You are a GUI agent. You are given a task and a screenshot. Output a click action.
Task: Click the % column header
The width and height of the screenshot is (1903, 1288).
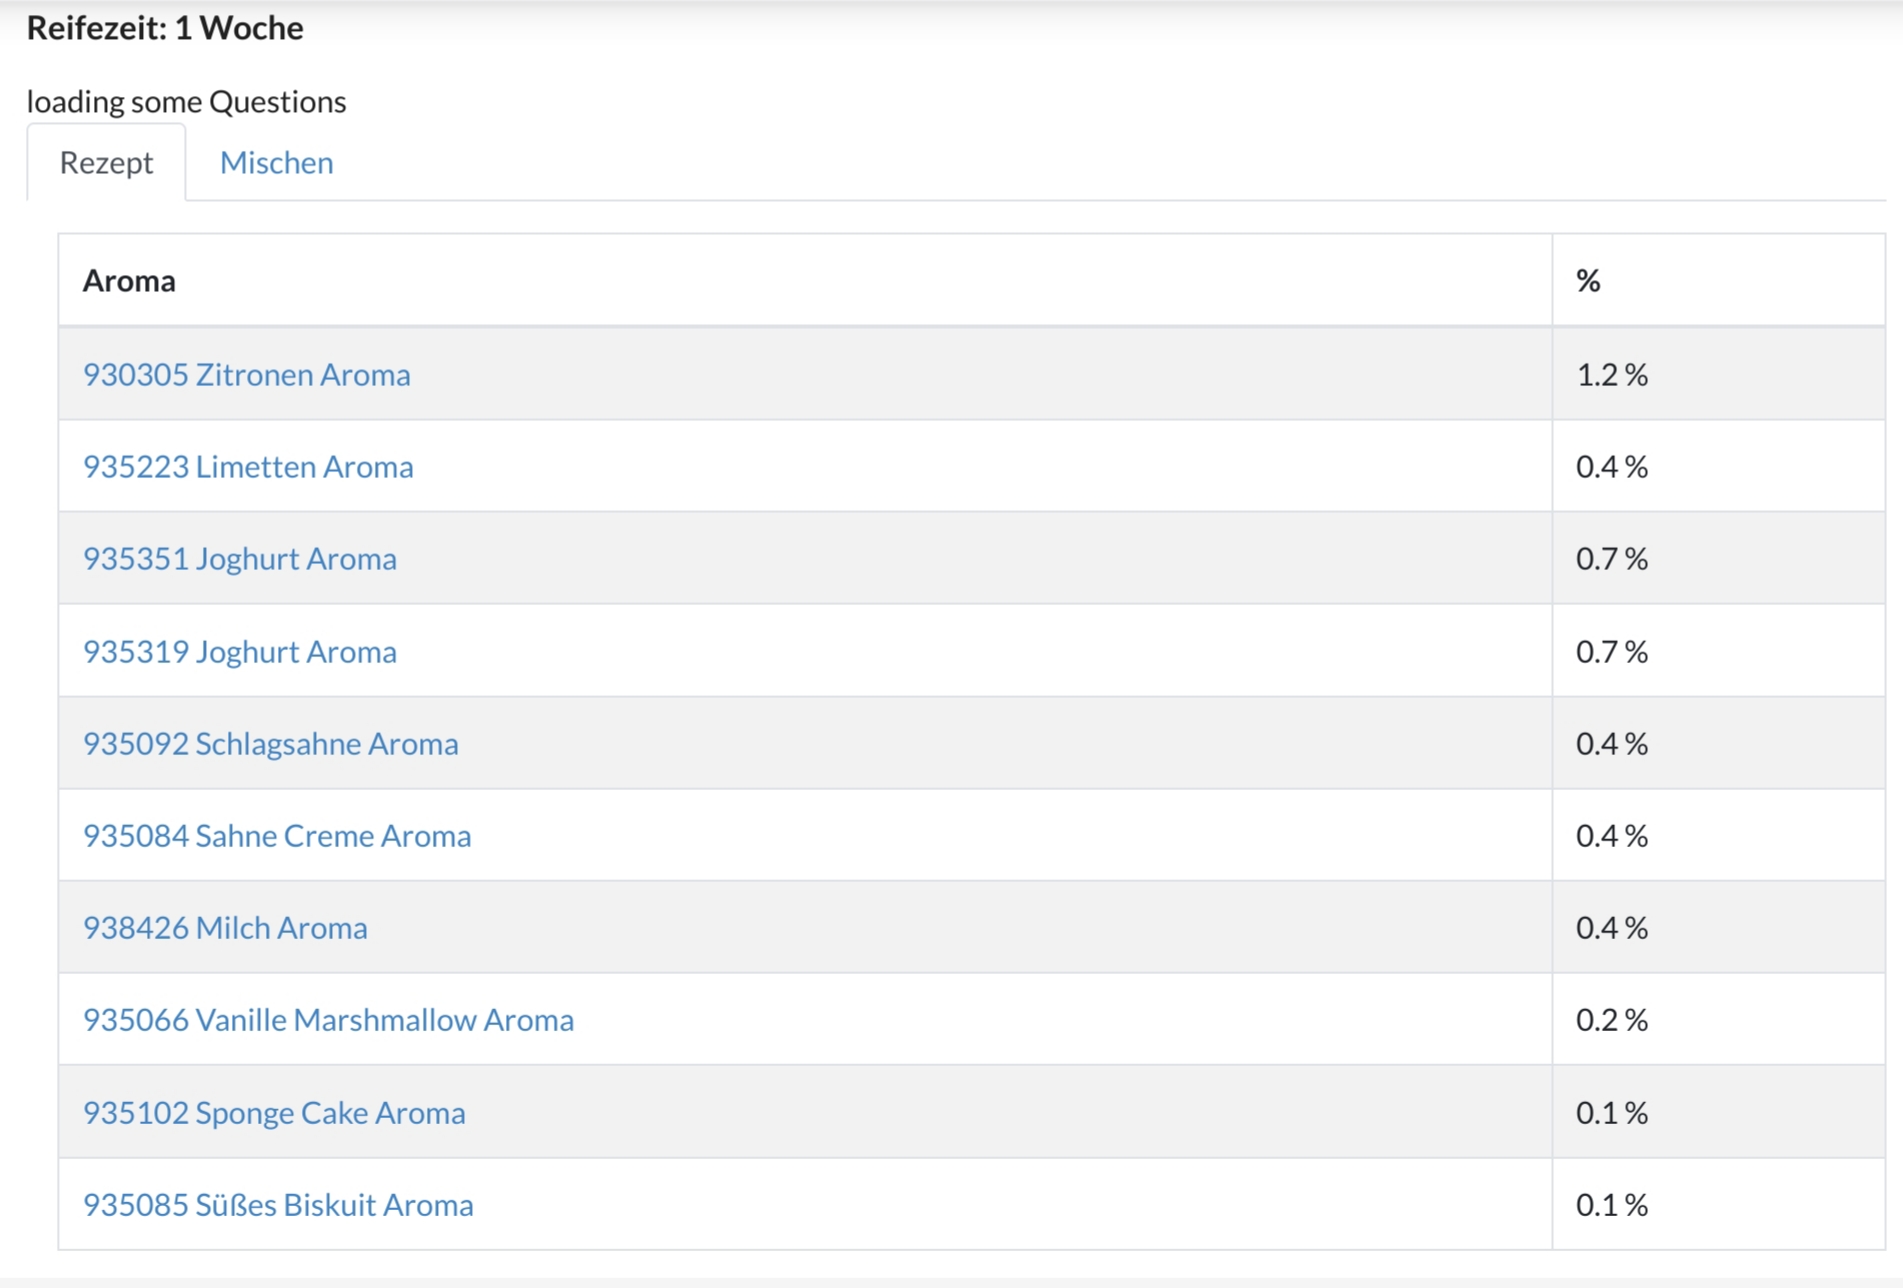[x=1588, y=281]
